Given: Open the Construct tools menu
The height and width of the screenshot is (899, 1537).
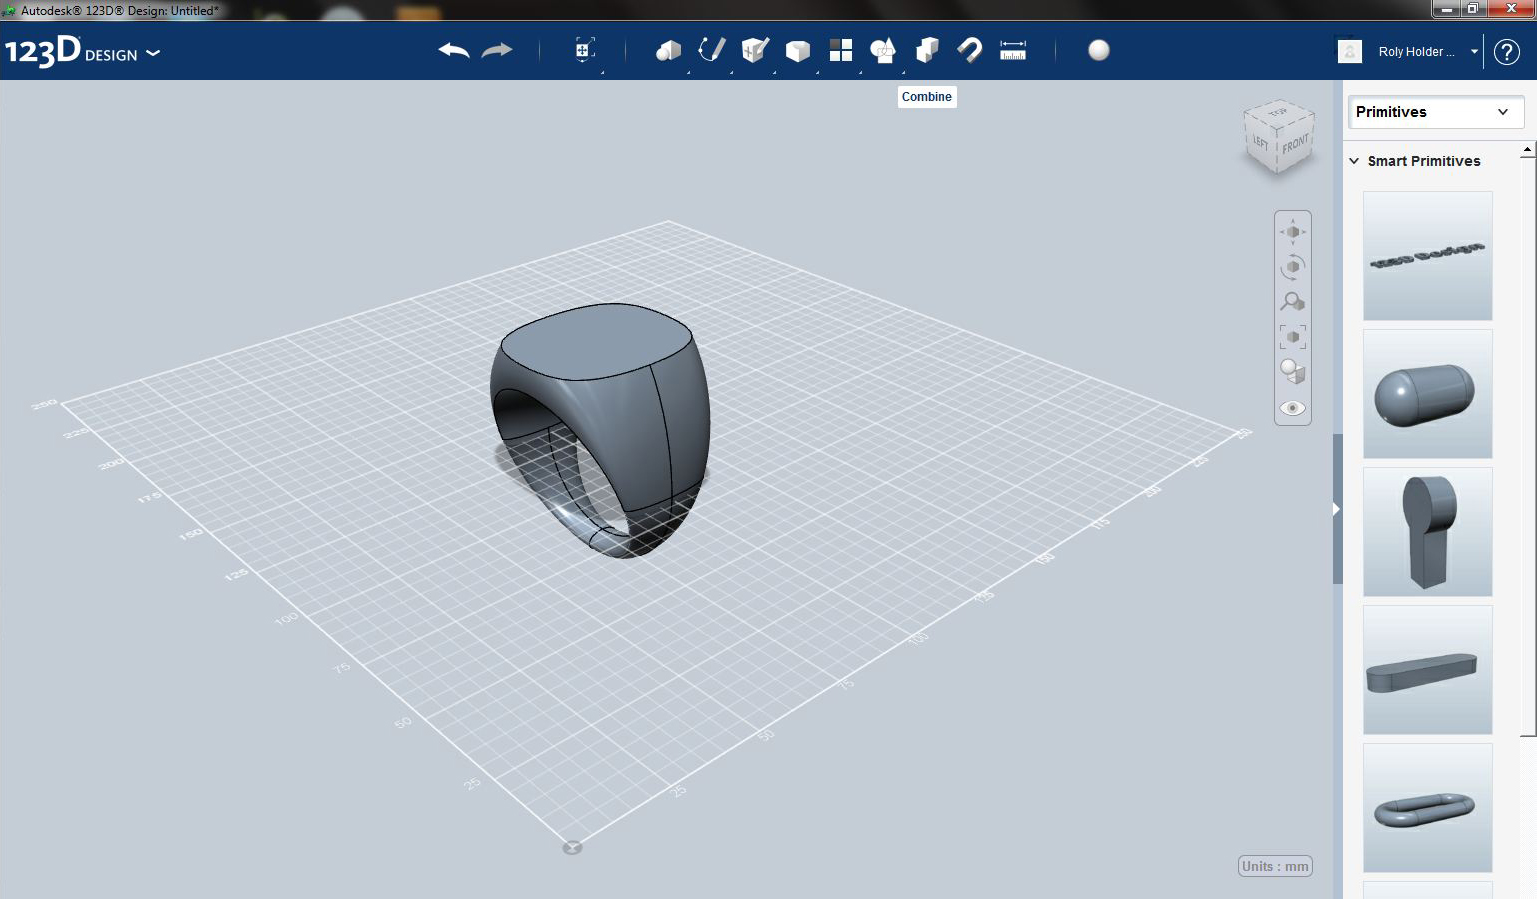Looking at the screenshot, I should (755, 50).
